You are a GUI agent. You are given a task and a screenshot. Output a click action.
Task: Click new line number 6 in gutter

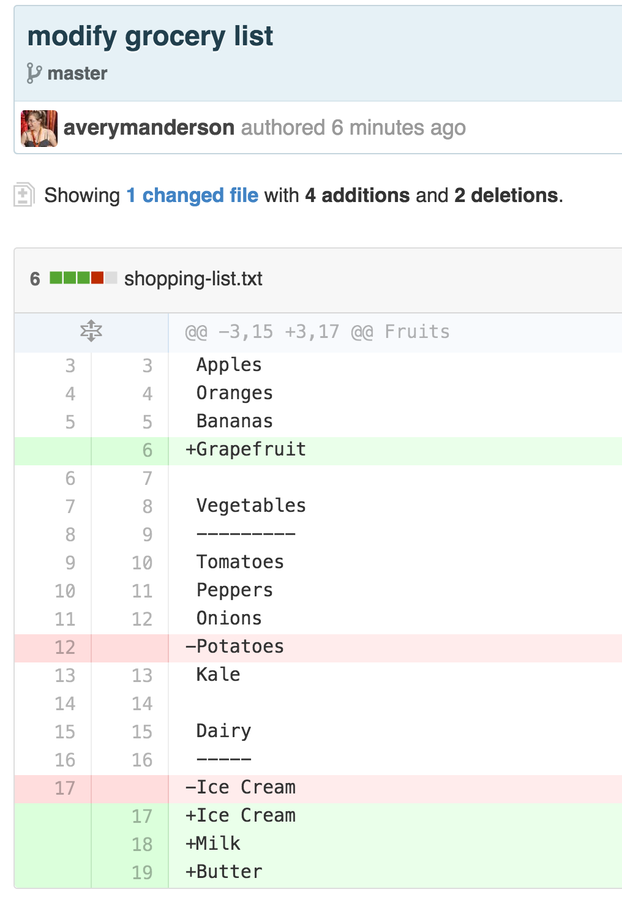coord(146,450)
